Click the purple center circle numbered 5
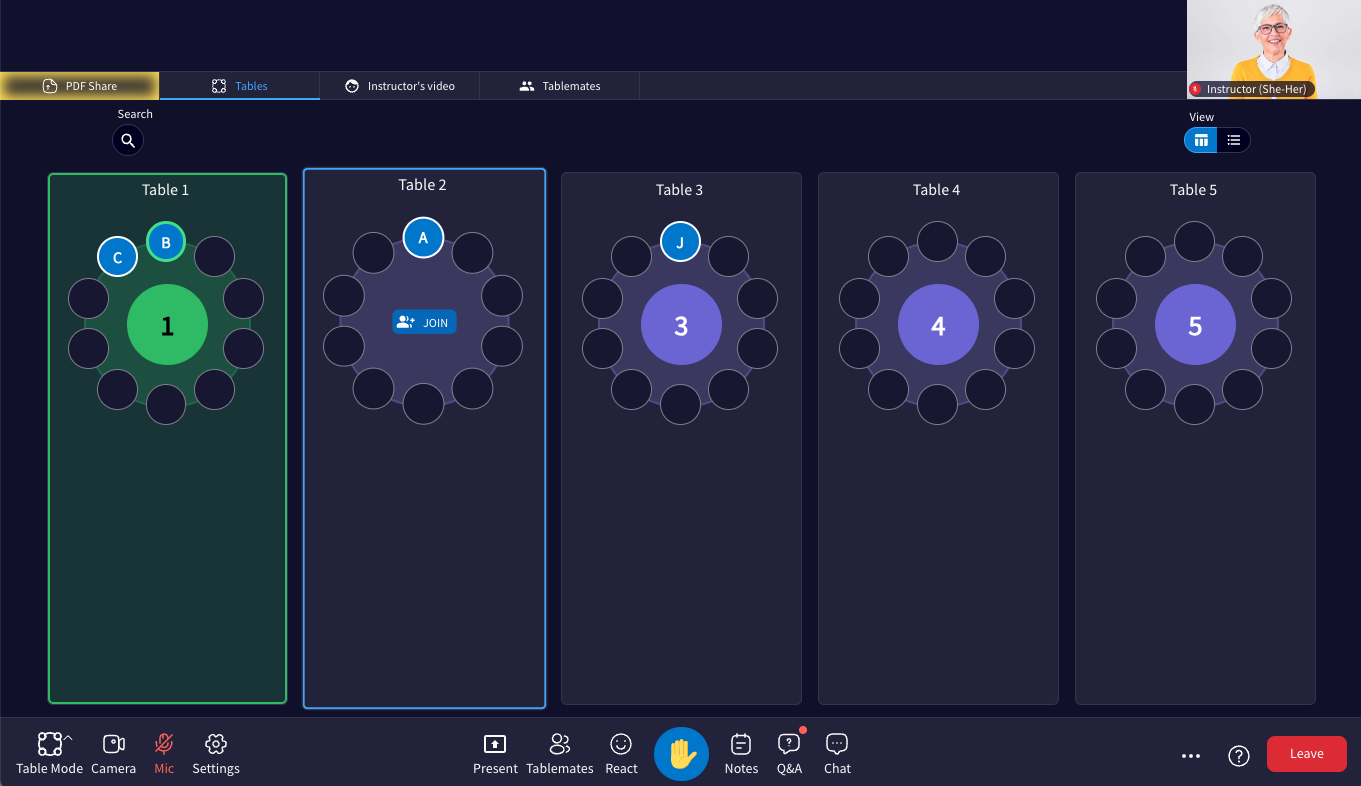 tap(1195, 325)
